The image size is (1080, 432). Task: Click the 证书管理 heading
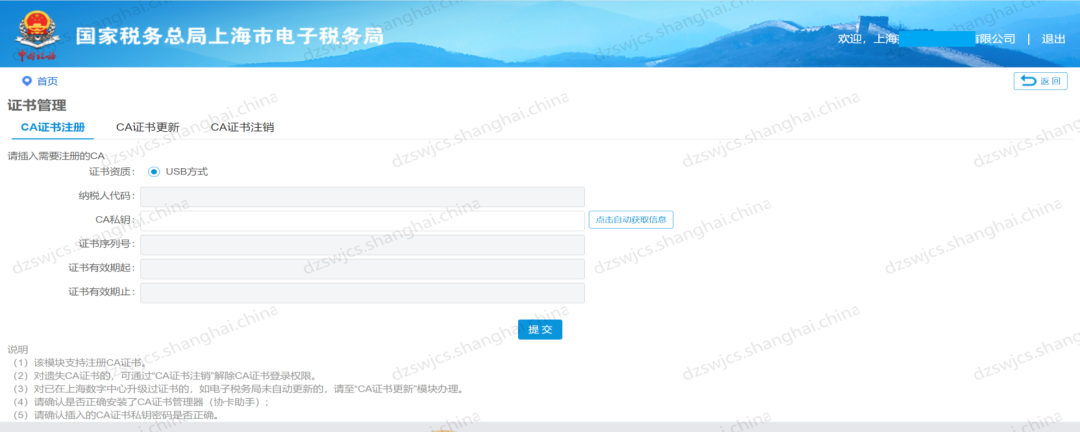37,106
